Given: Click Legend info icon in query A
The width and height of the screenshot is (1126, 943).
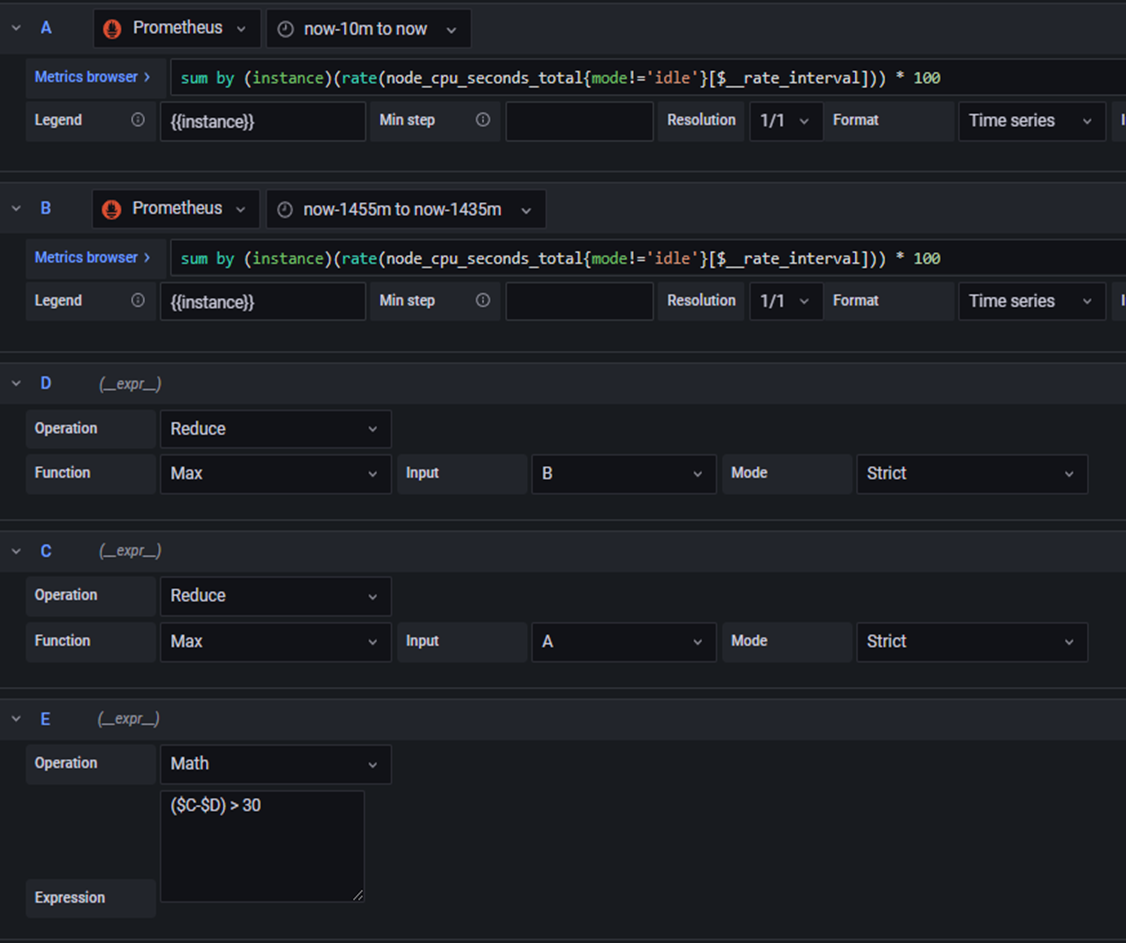Looking at the screenshot, I should 138,120.
